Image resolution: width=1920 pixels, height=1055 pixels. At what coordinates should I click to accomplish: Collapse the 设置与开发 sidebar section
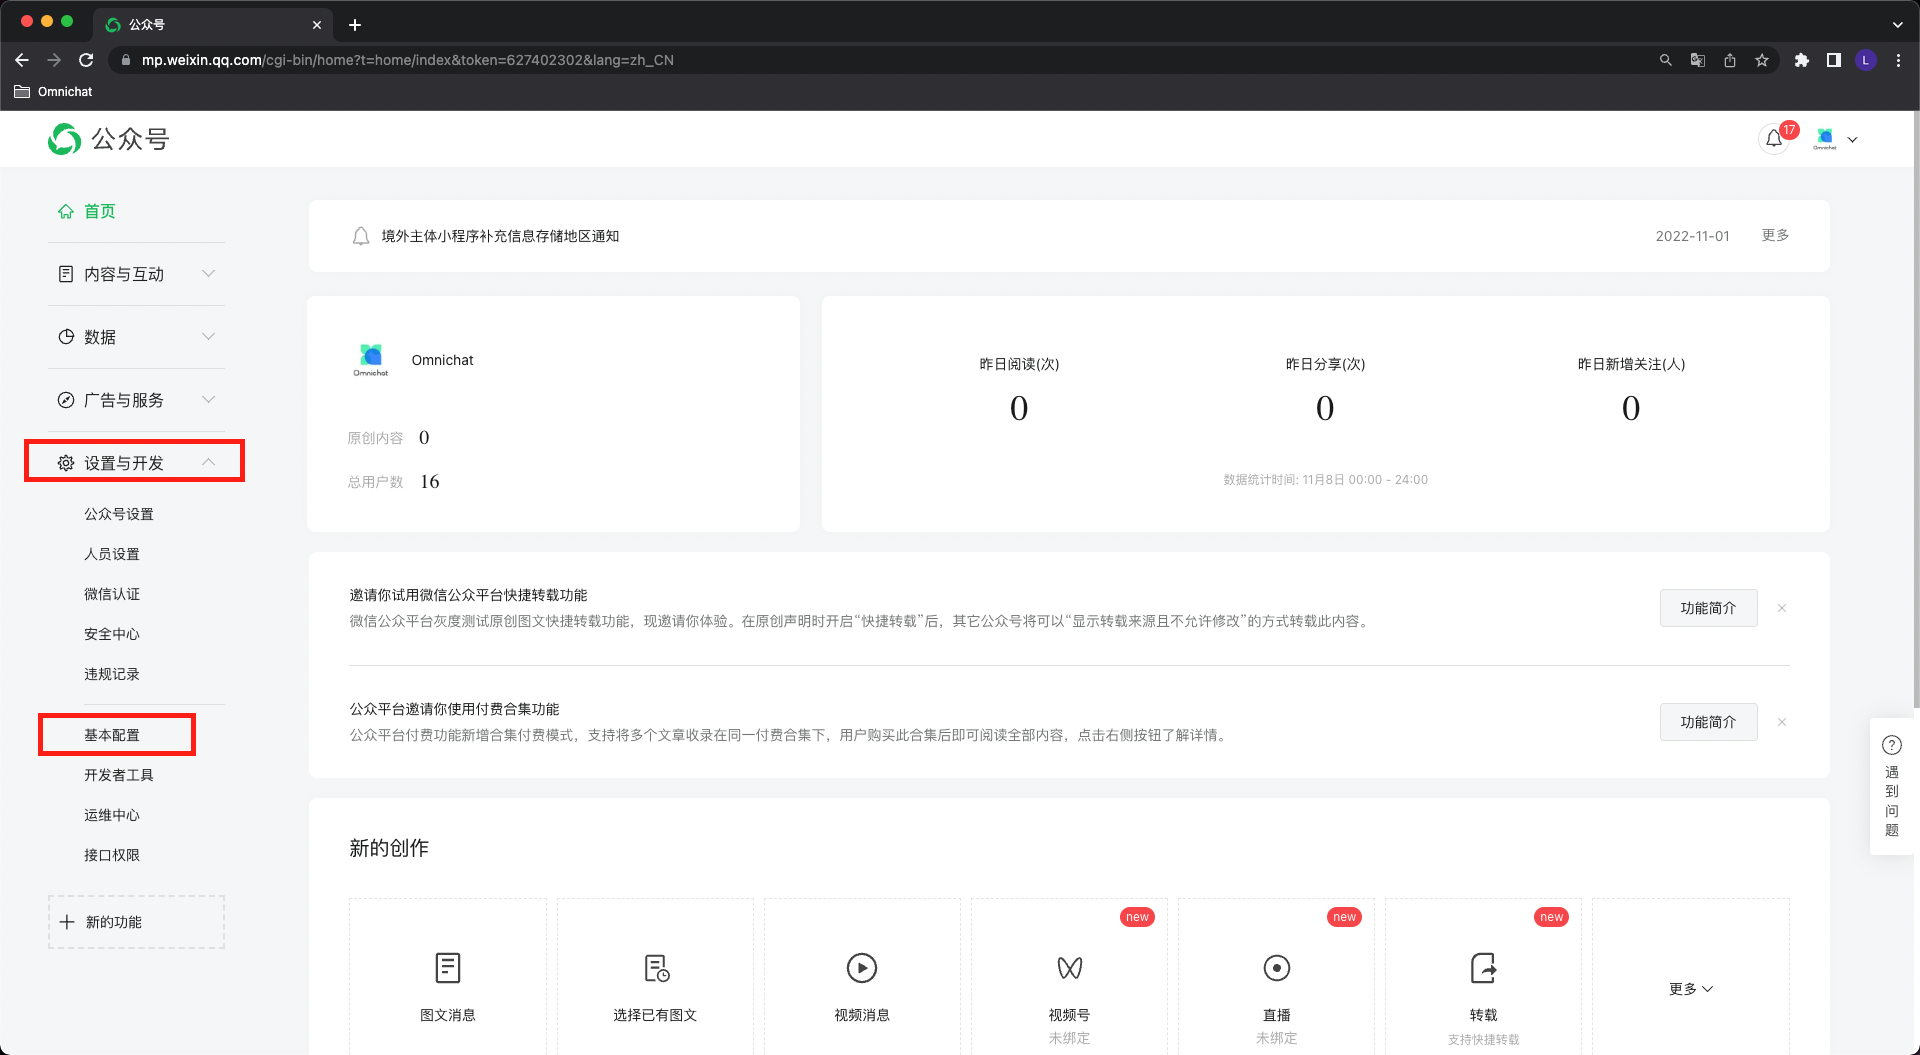click(136, 462)
